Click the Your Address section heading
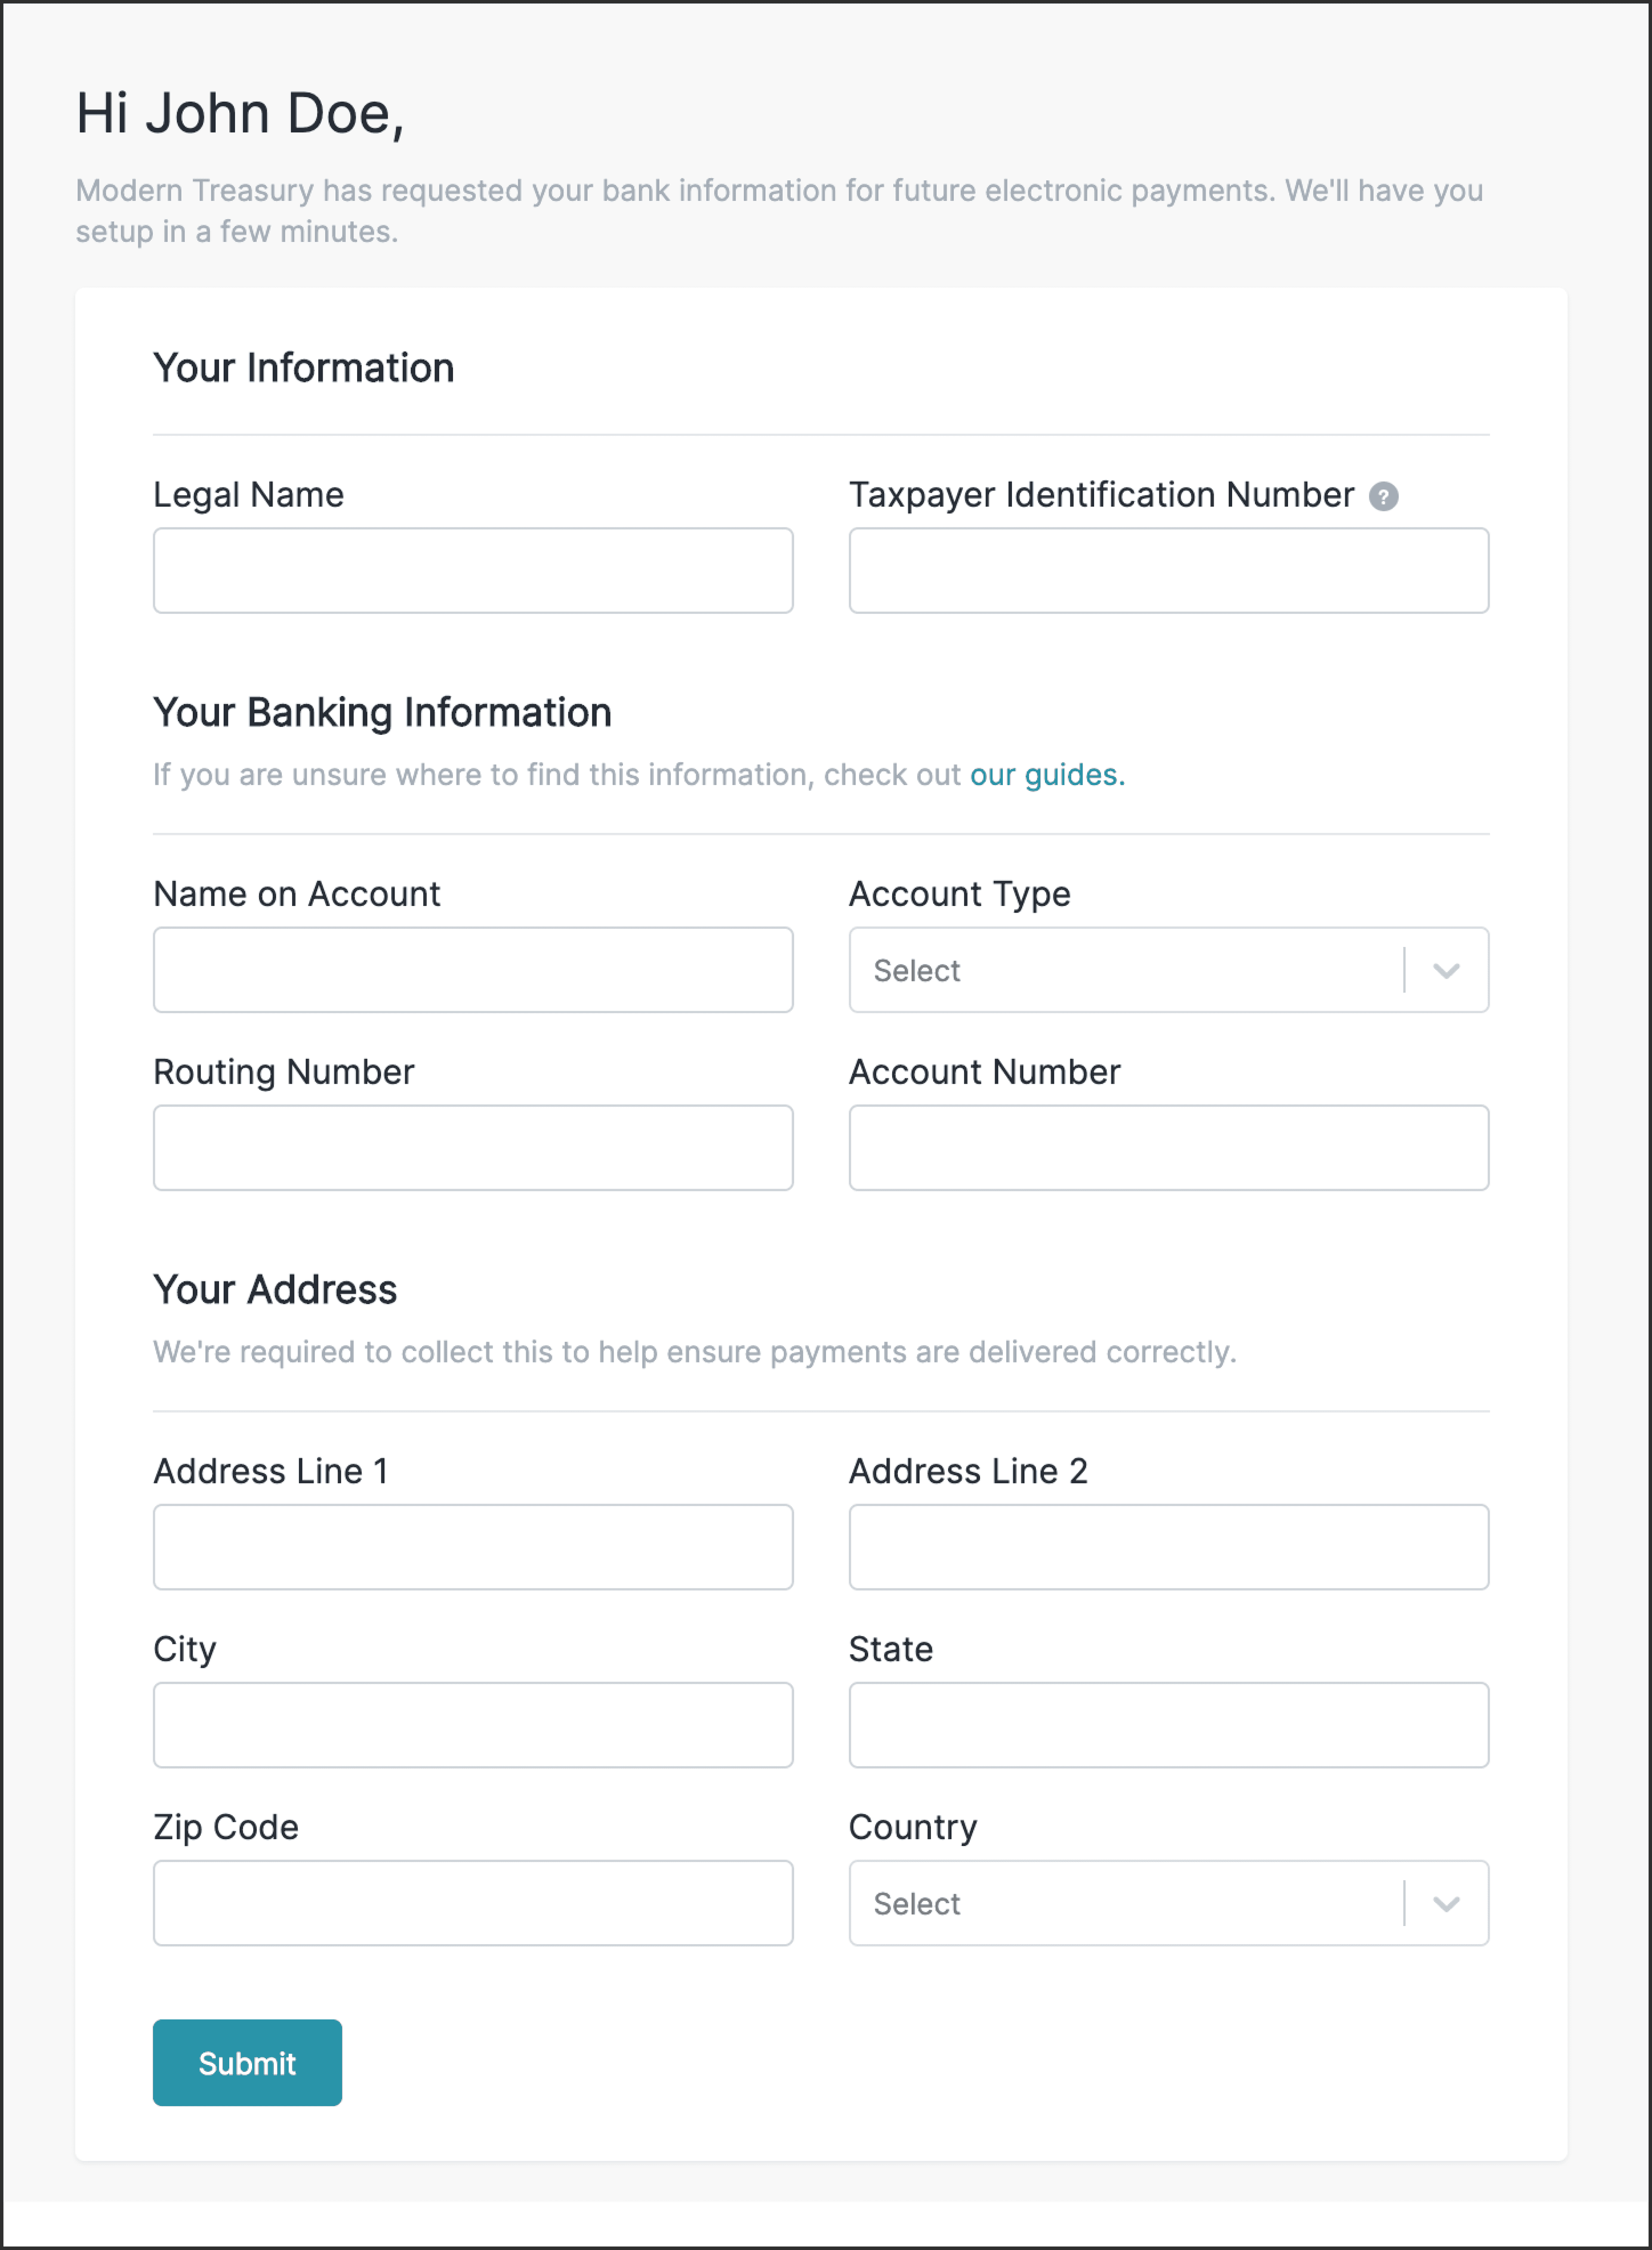This screenshot has width=1652, height=2250. [275, 1290]
